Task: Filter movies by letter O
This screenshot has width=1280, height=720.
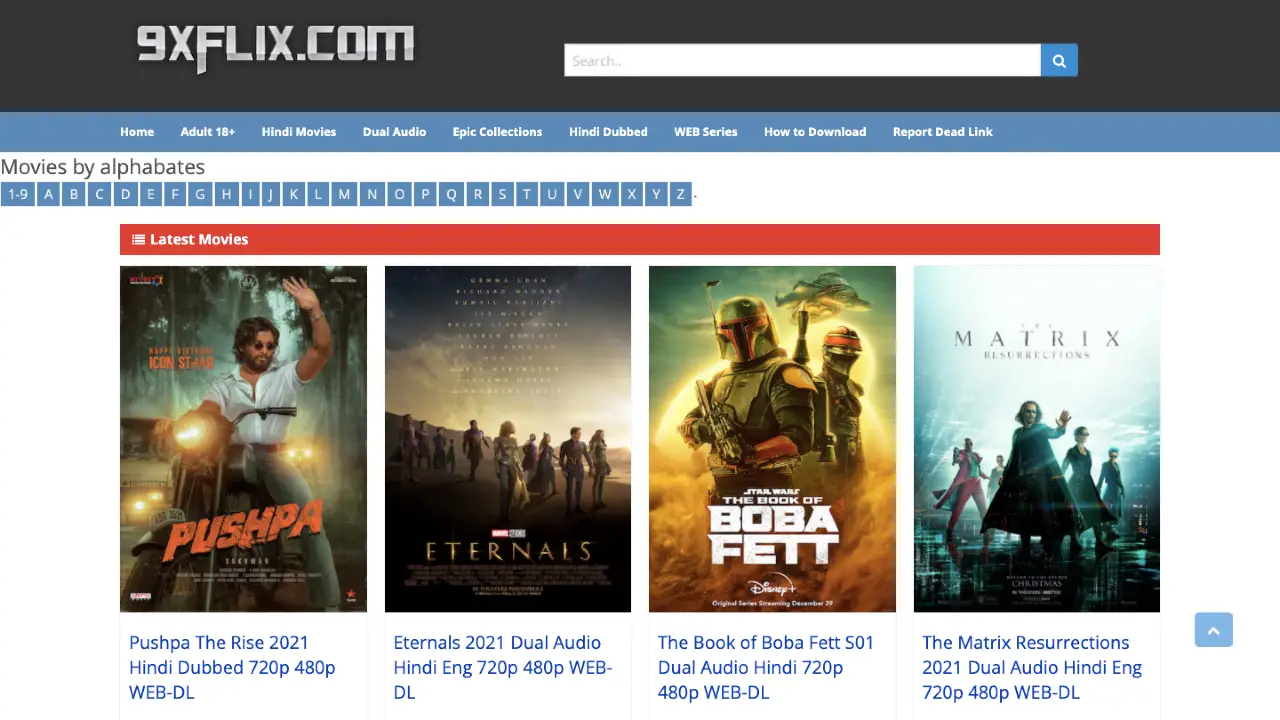Action: click(399, 194)
